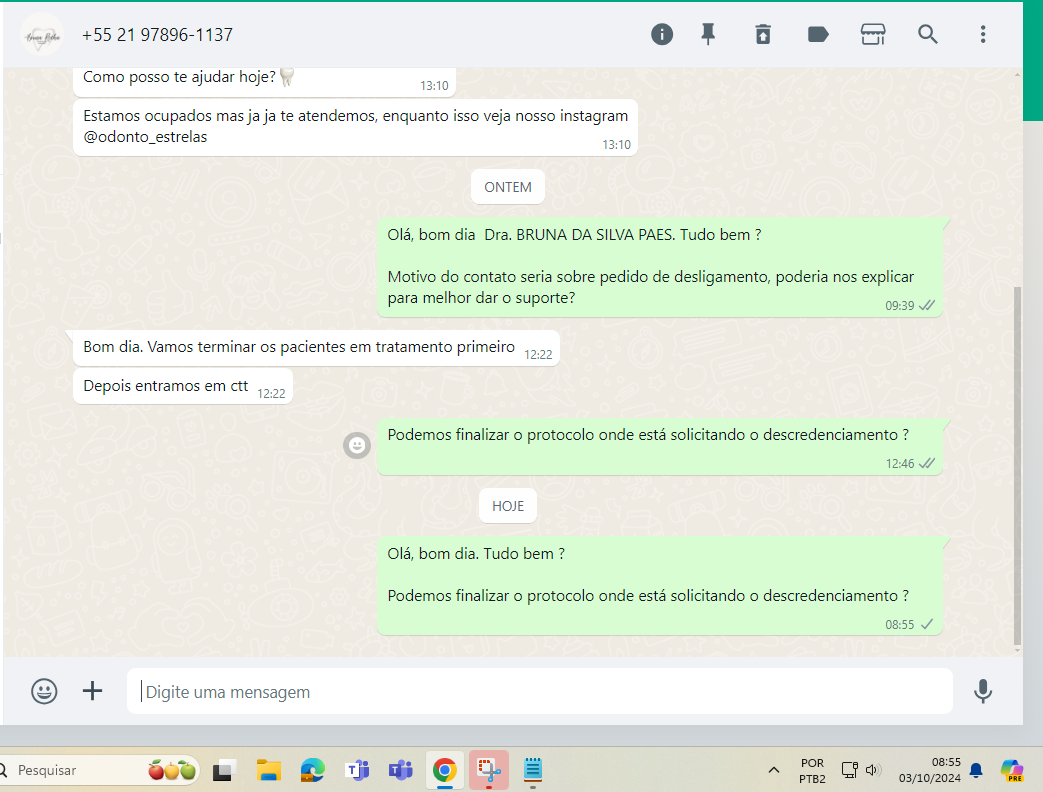
Task: Click the chat's vertical scrollbar
Action: (1017, 460)
